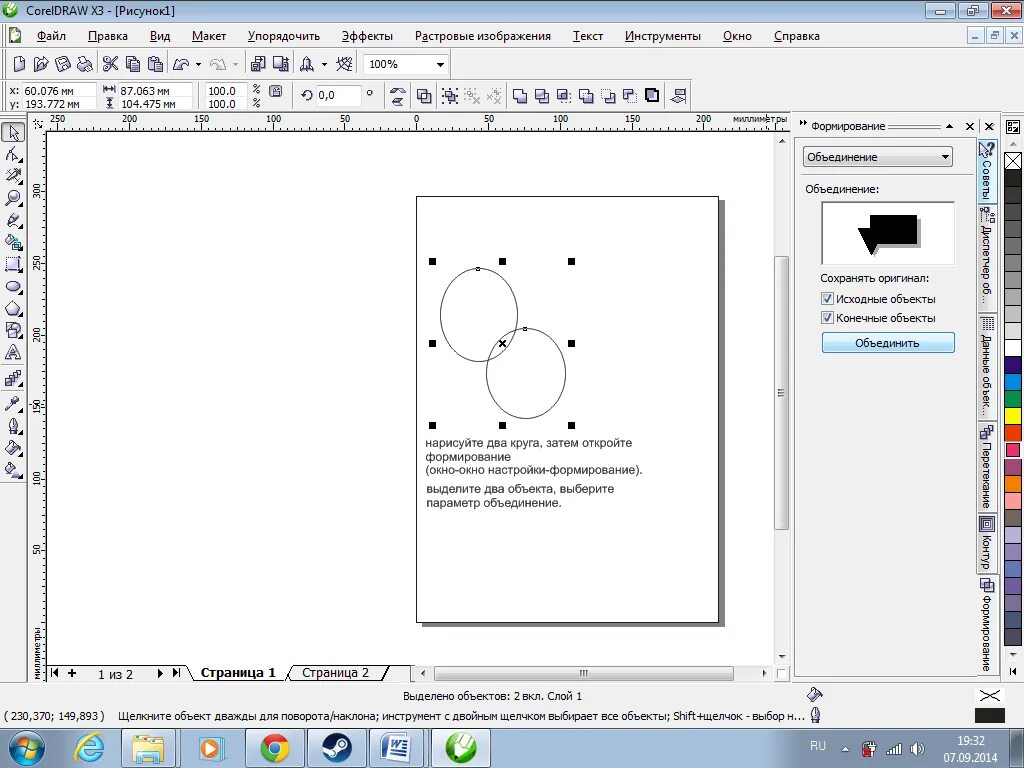
Task: Click the Export icon
Action: [x=281, y=63]
